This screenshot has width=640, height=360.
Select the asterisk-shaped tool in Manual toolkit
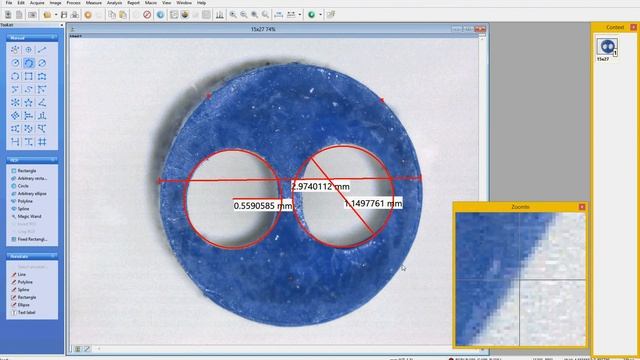[16, 102]
